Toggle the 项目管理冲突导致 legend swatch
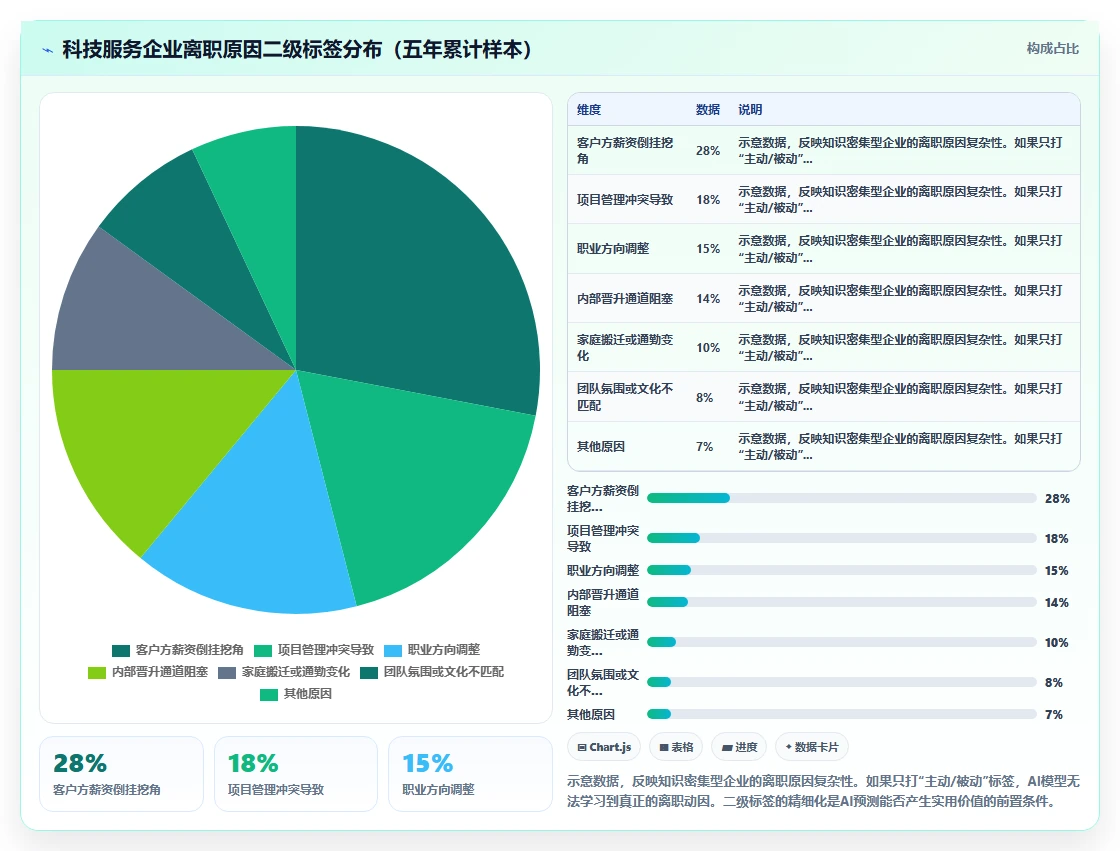Screen dimensions: 1120x851 [263, 650]
